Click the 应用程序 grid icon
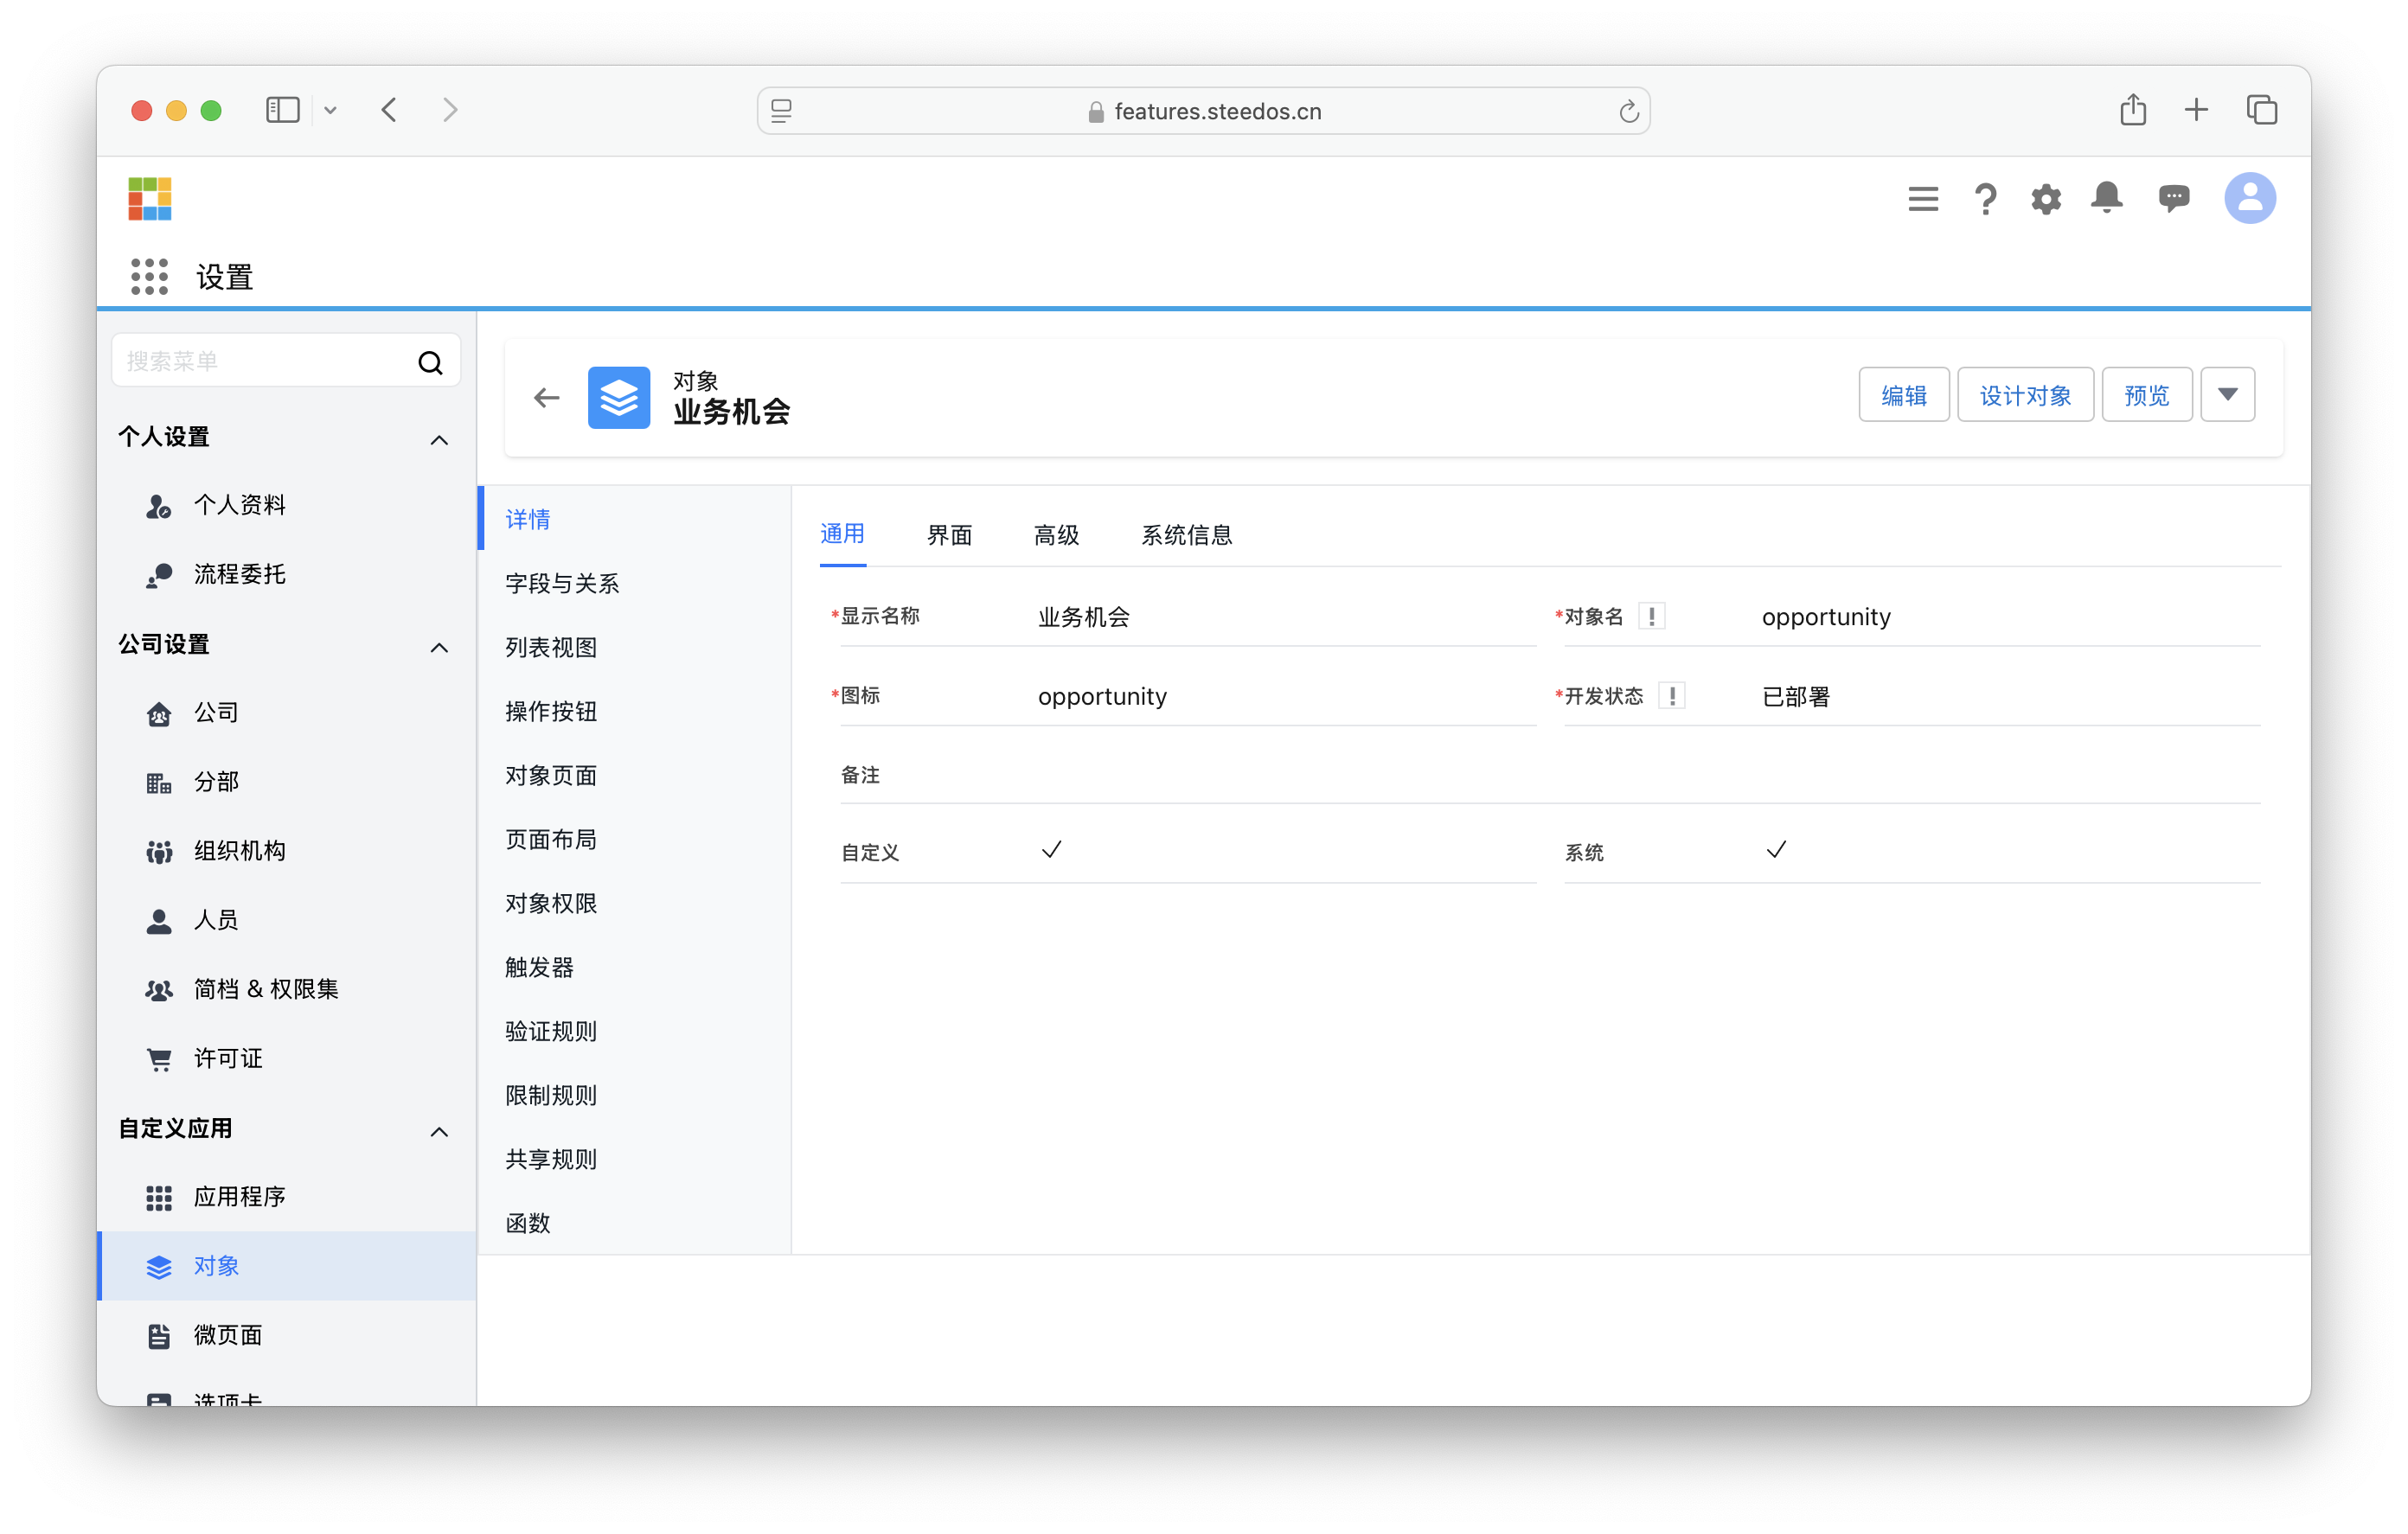Viewport: 2408px width, 1534px height. point(159,1197)
